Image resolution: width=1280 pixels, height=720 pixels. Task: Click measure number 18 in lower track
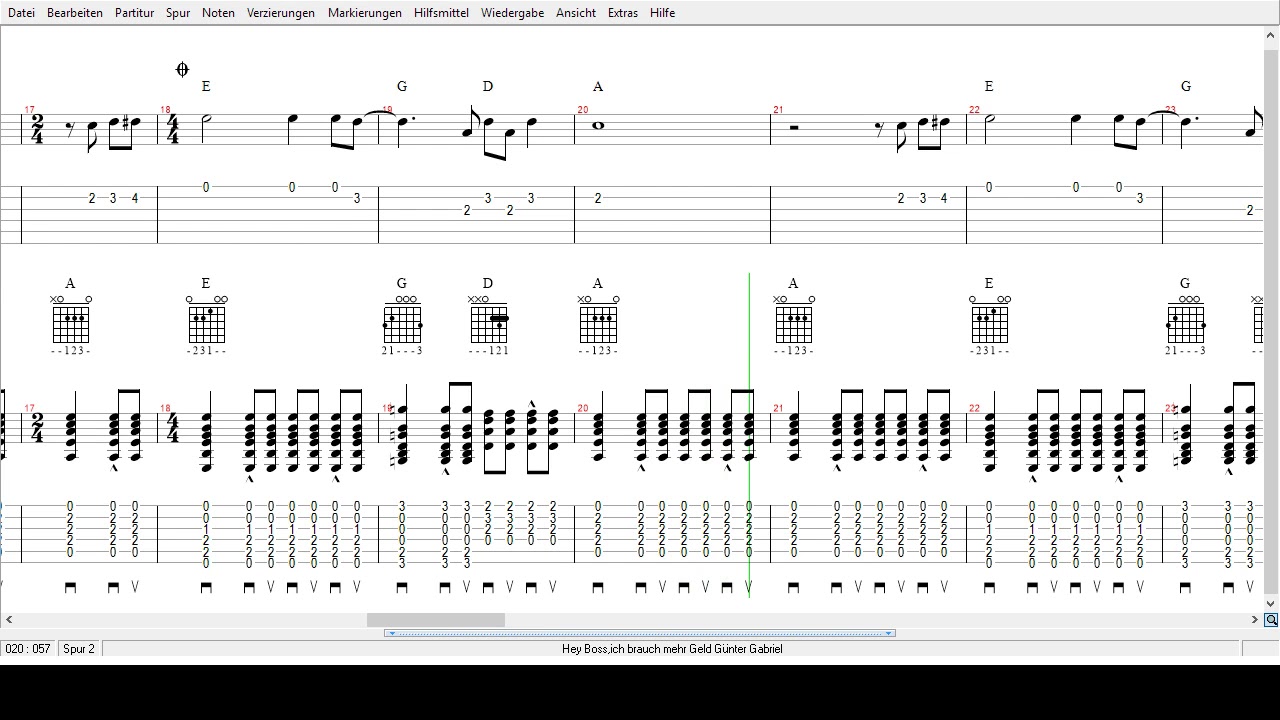tap(166, 408)
